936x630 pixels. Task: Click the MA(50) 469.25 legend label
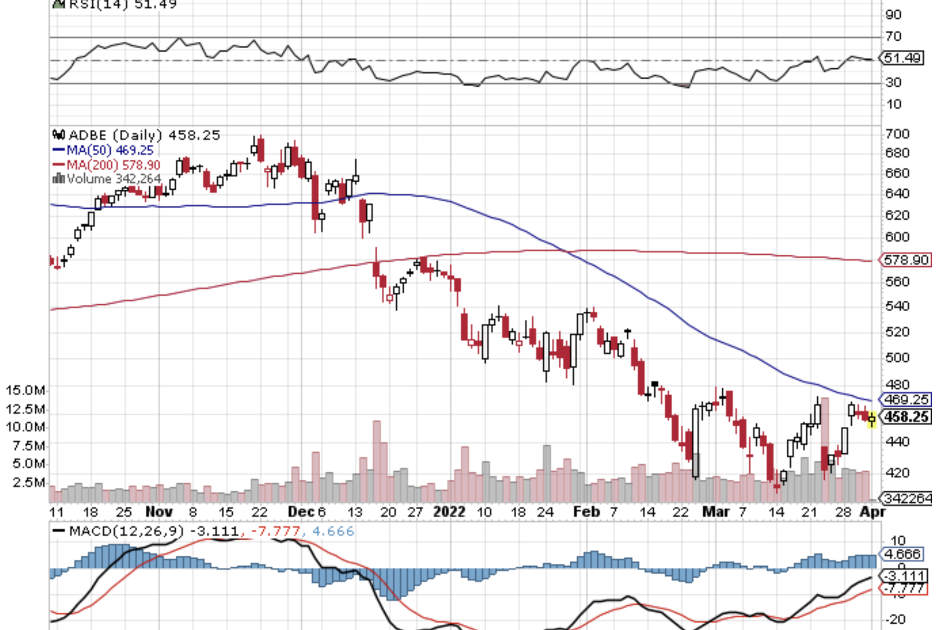[x=110, y=150]
